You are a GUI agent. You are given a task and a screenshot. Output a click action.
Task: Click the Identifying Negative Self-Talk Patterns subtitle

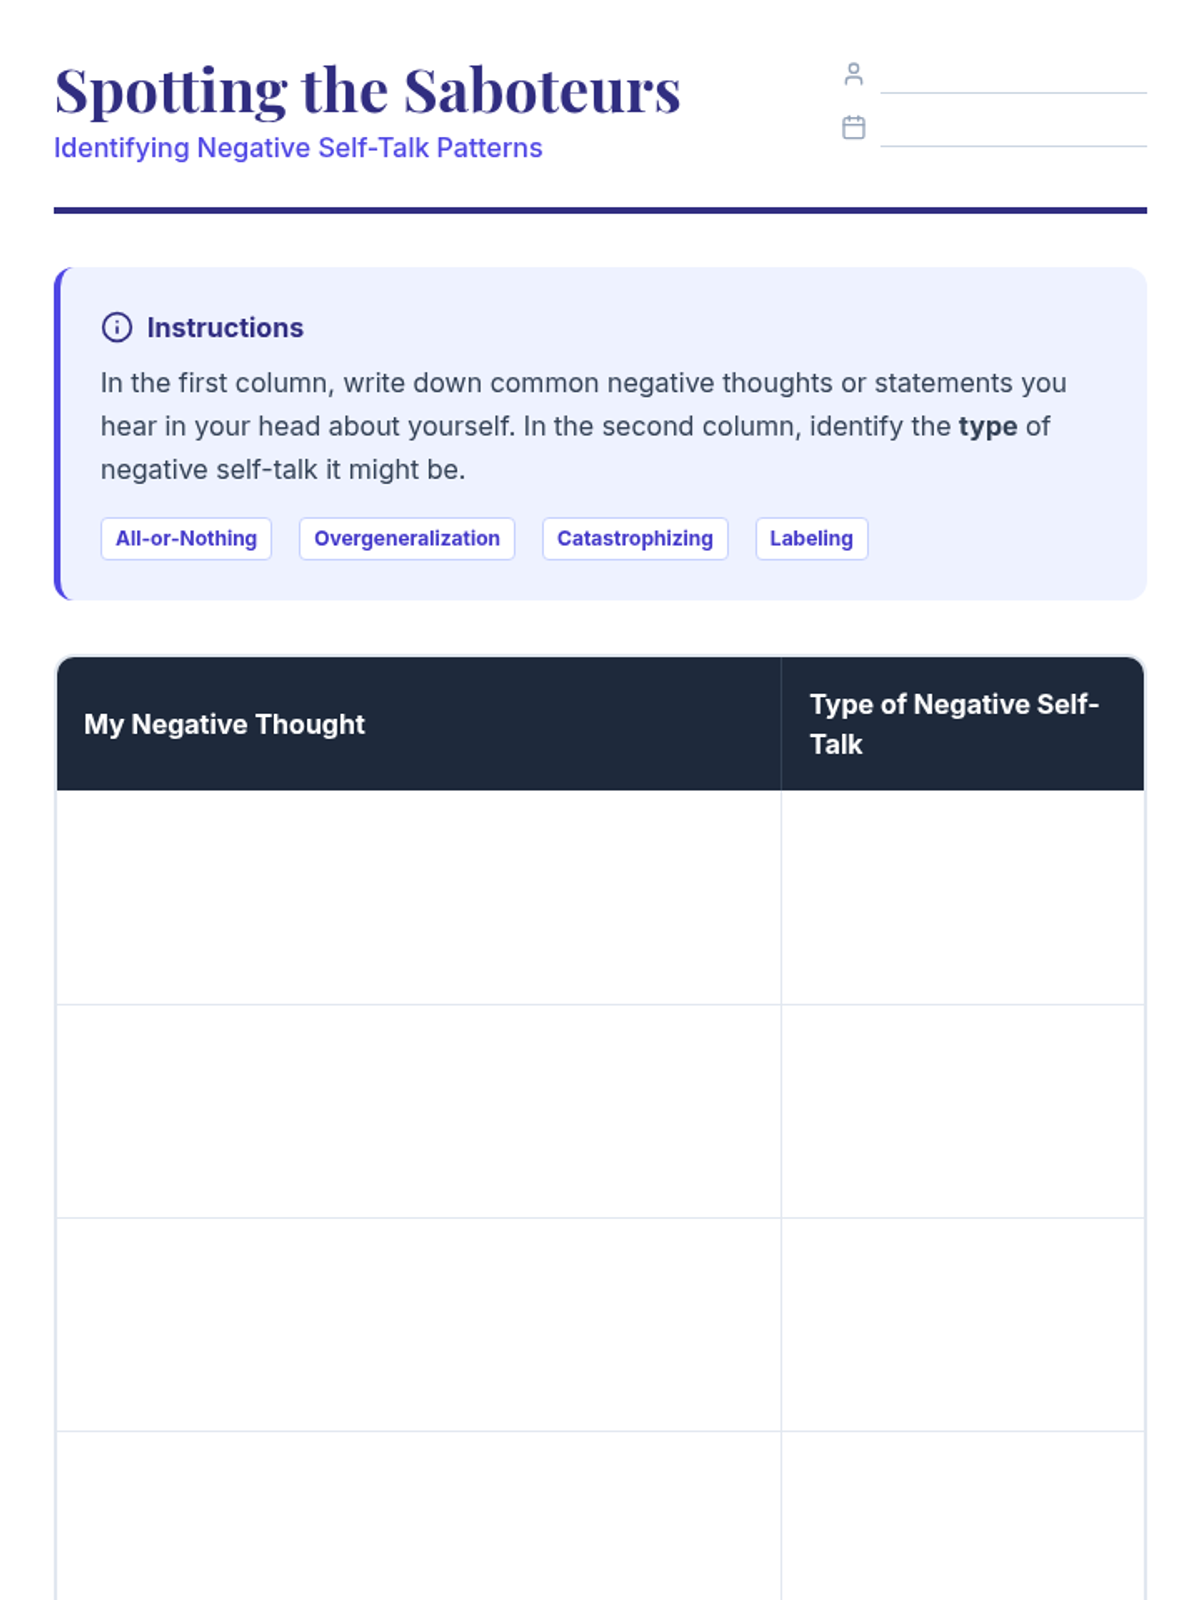(298, 148)
